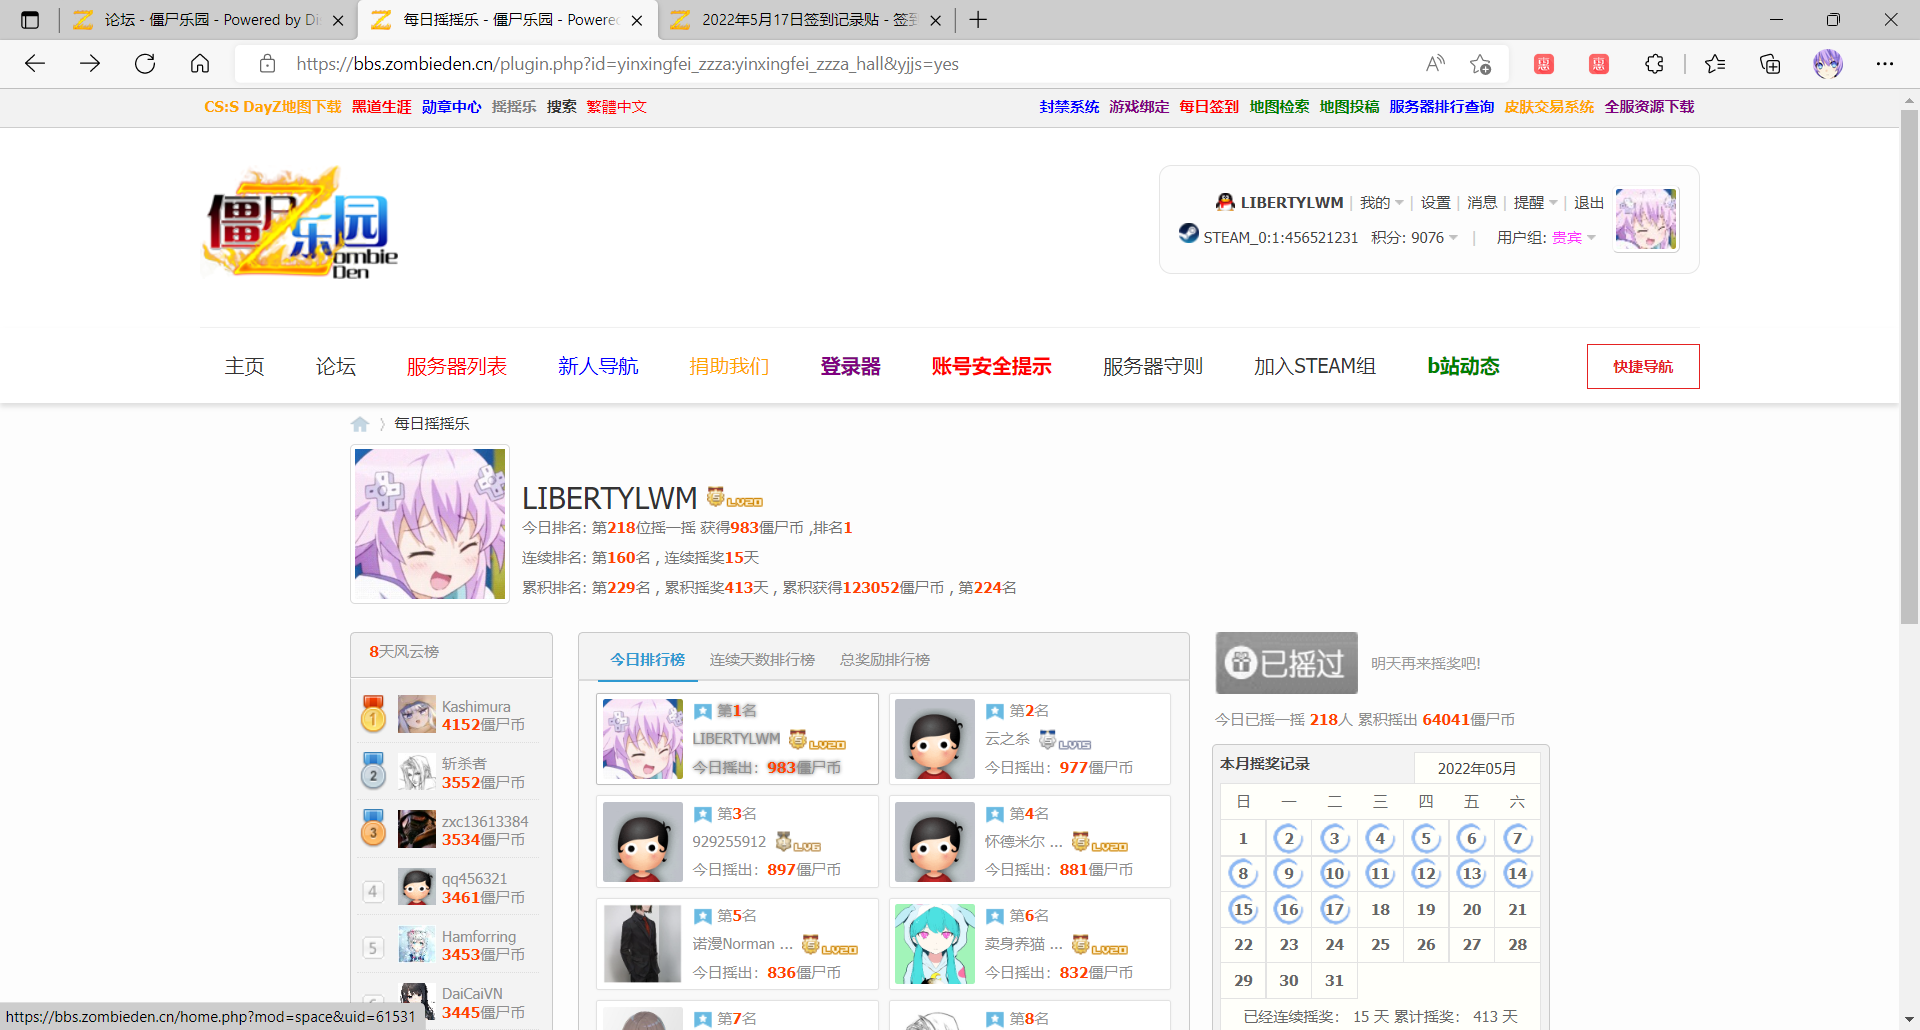Screen dimensions: 1920x1030
Task: Click the breadcrumb home icon
Action: 360,424
